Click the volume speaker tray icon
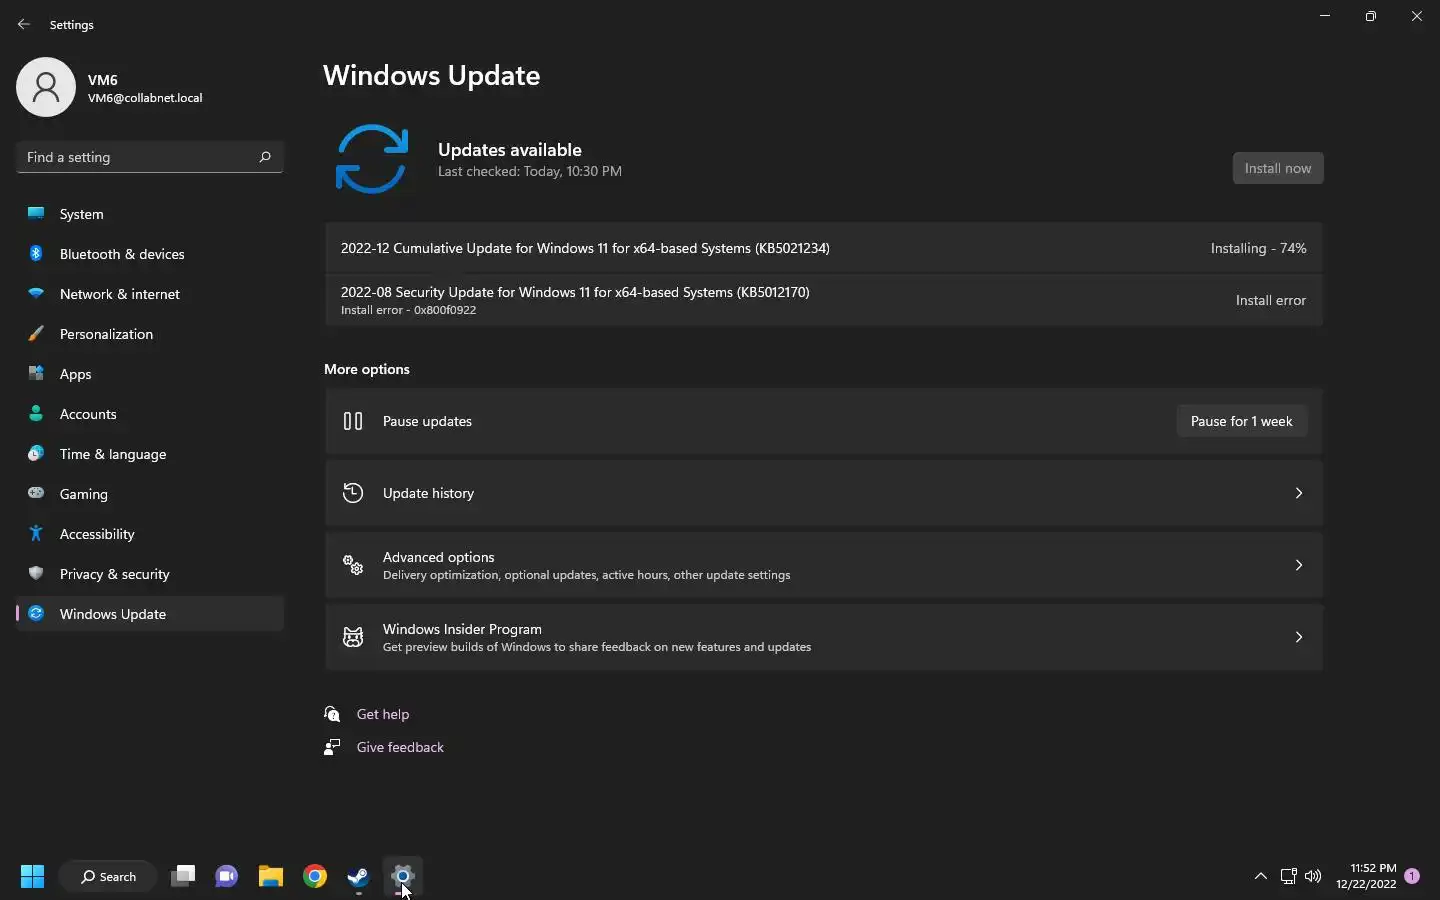This screenshot has height=900, width=1440. 1313,877
